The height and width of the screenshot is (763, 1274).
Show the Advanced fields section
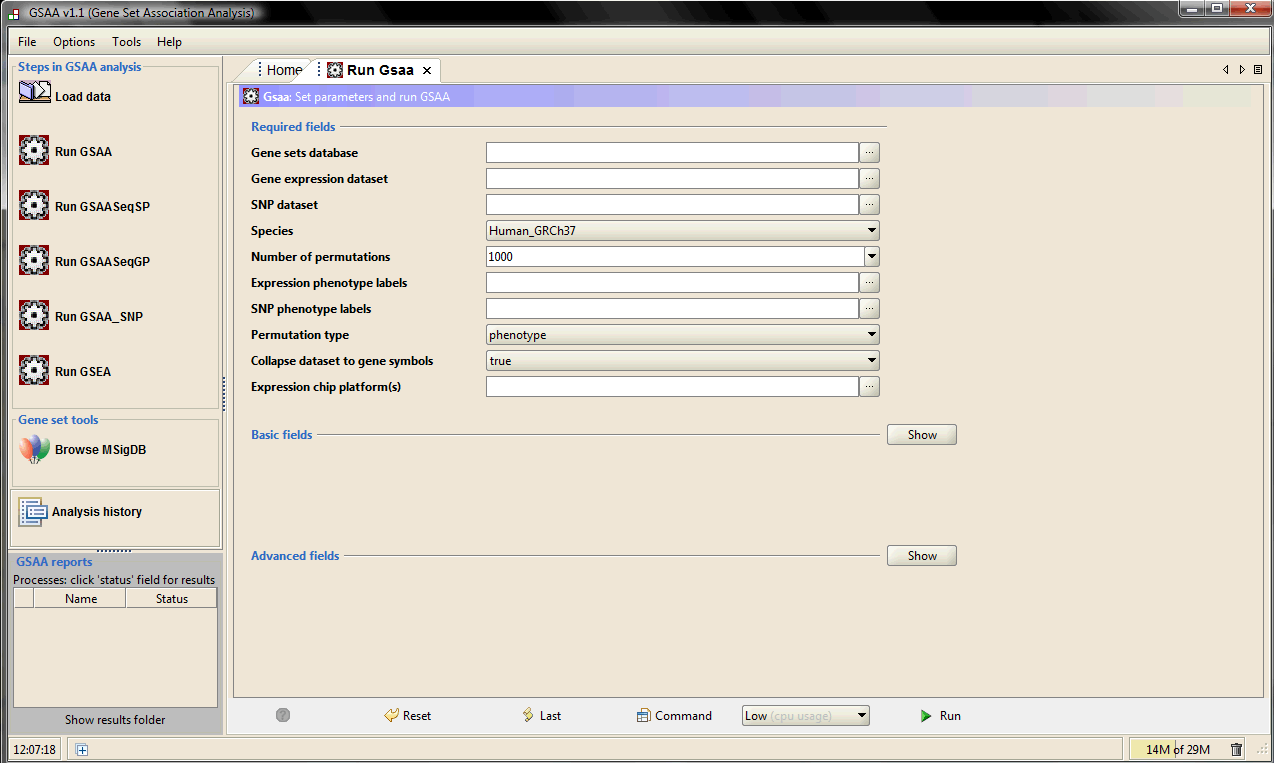921,555
